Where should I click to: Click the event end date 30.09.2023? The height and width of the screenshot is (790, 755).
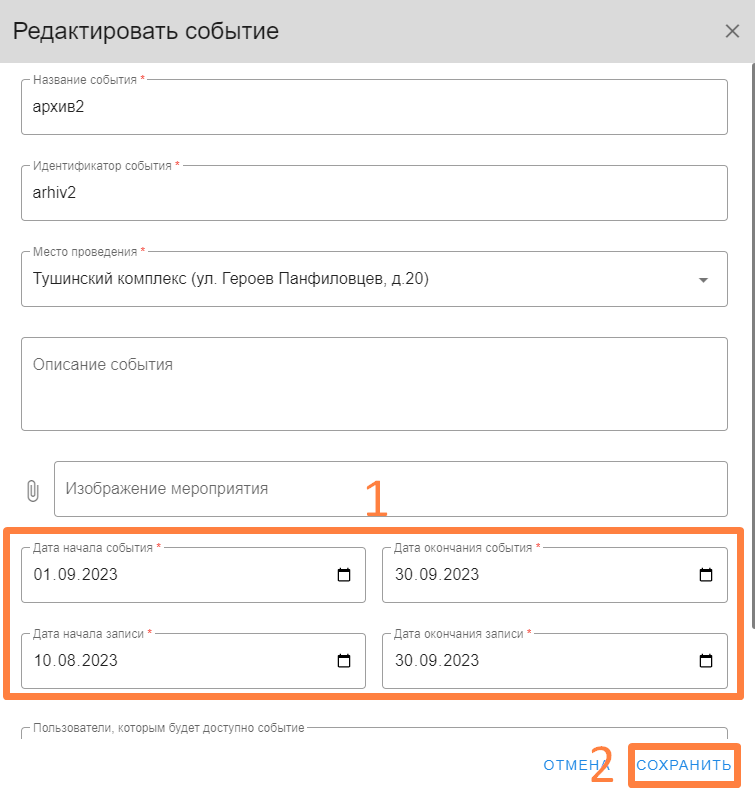pos(437,574)
